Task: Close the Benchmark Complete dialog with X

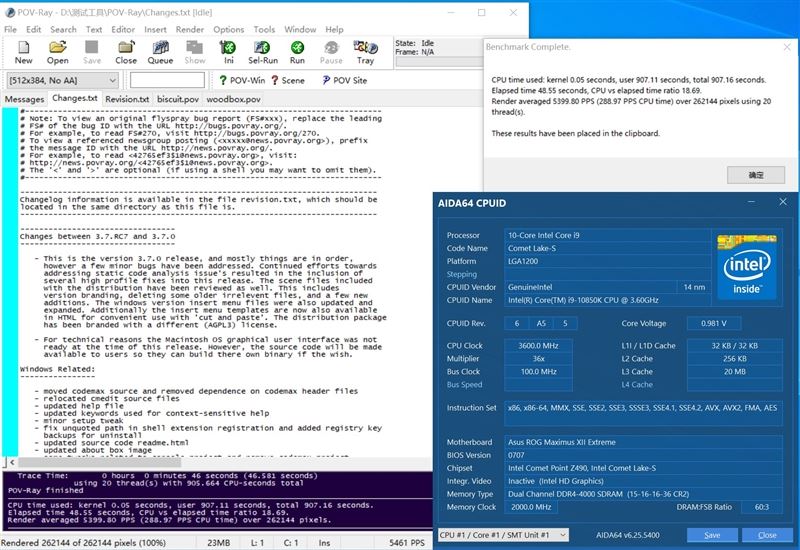Action: click(787, 47)
